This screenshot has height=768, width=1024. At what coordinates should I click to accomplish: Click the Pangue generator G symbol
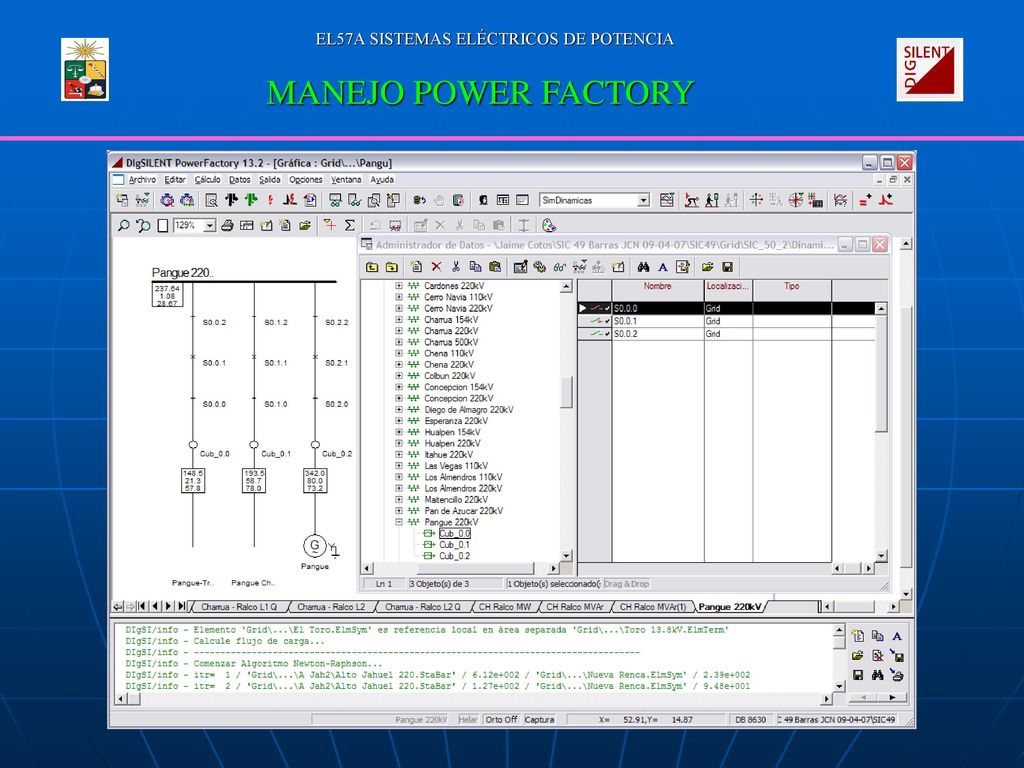click(x=315, y=545)
